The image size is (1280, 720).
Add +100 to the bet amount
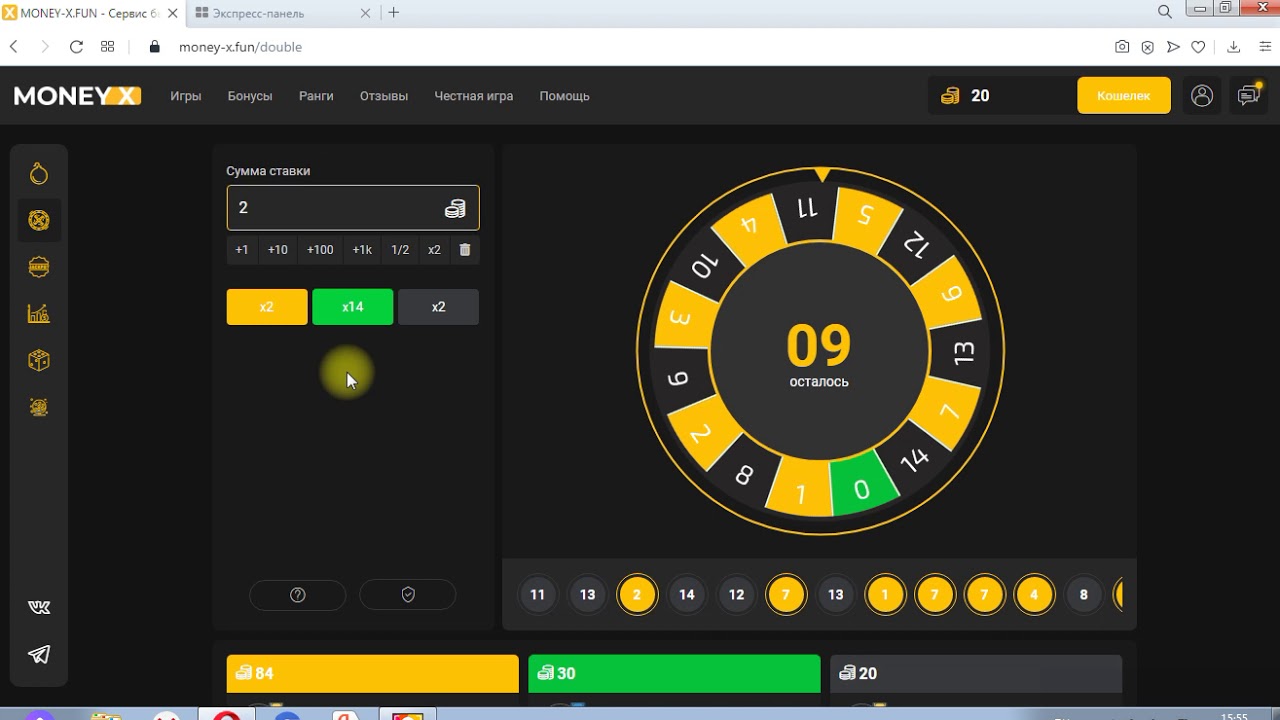320,250
